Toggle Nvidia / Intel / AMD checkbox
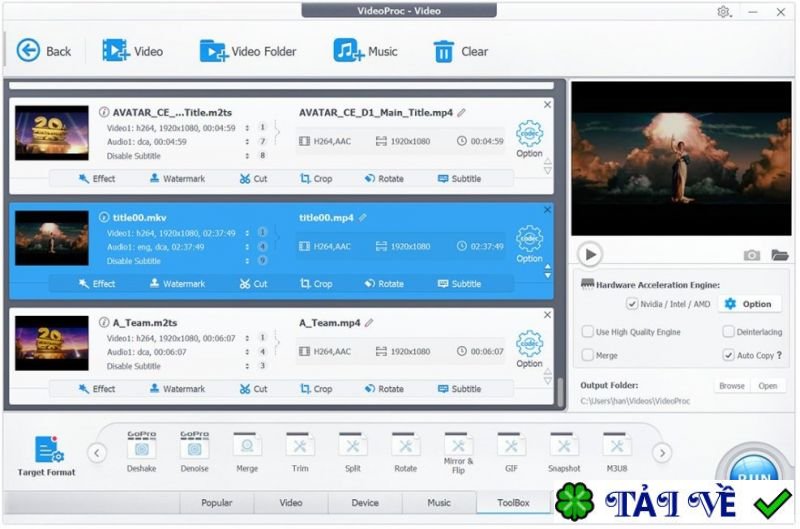This screenshot has width=800, height=529. tap(632, 304)
